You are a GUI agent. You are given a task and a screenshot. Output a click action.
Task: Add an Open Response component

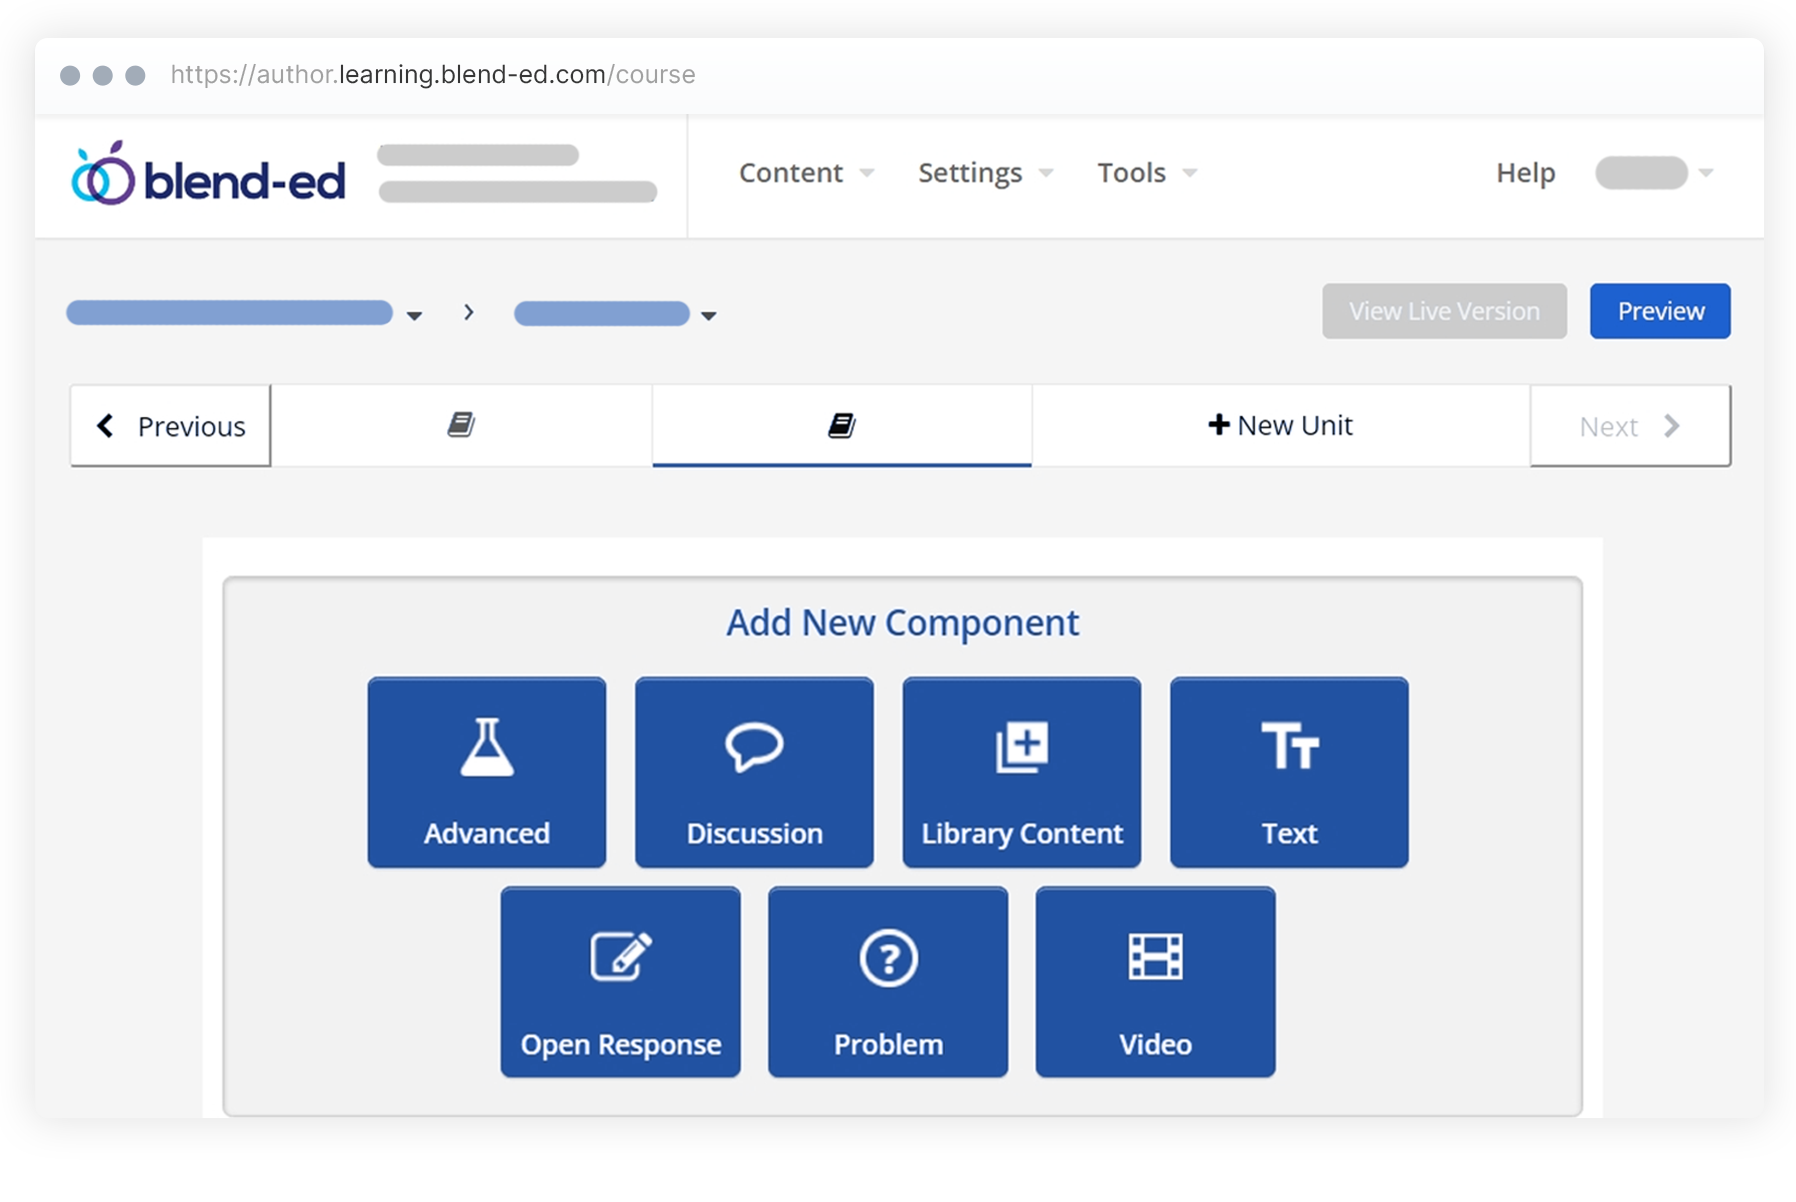point(620,981)
